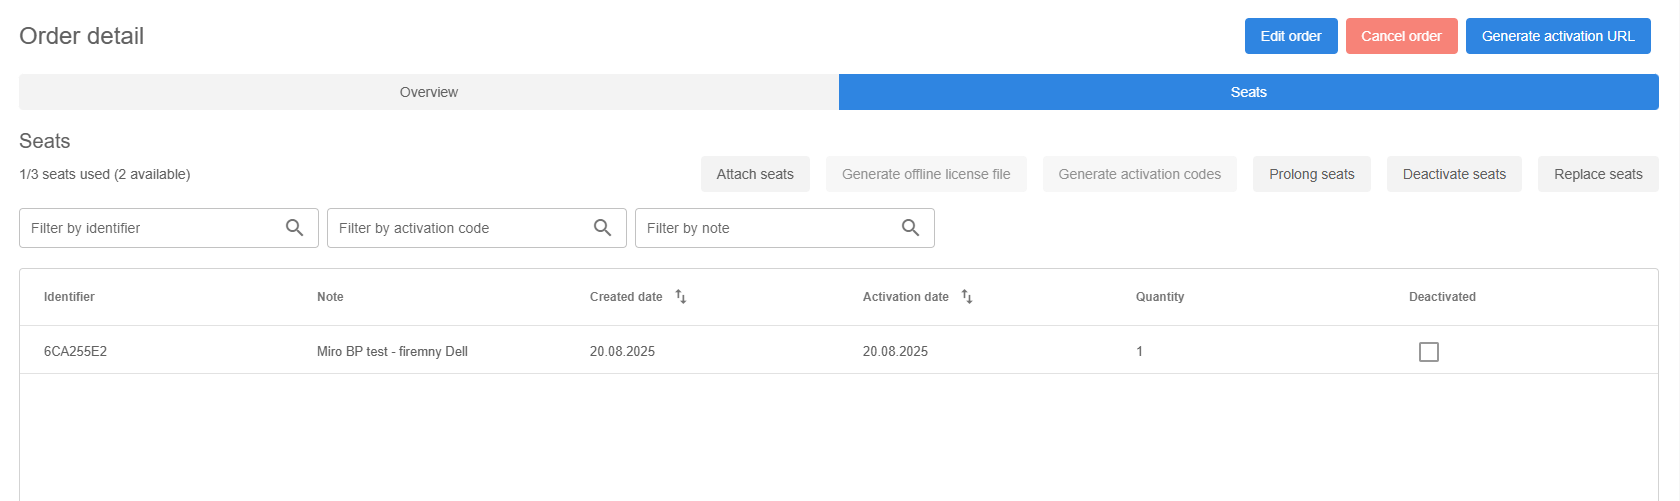Click the Identifier column header
This screenshot has height=501, width=1680.
69,297
